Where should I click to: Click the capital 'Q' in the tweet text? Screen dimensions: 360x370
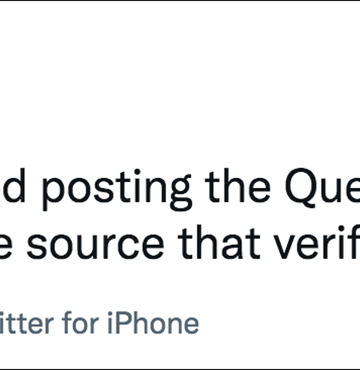(x=301, y=187)
